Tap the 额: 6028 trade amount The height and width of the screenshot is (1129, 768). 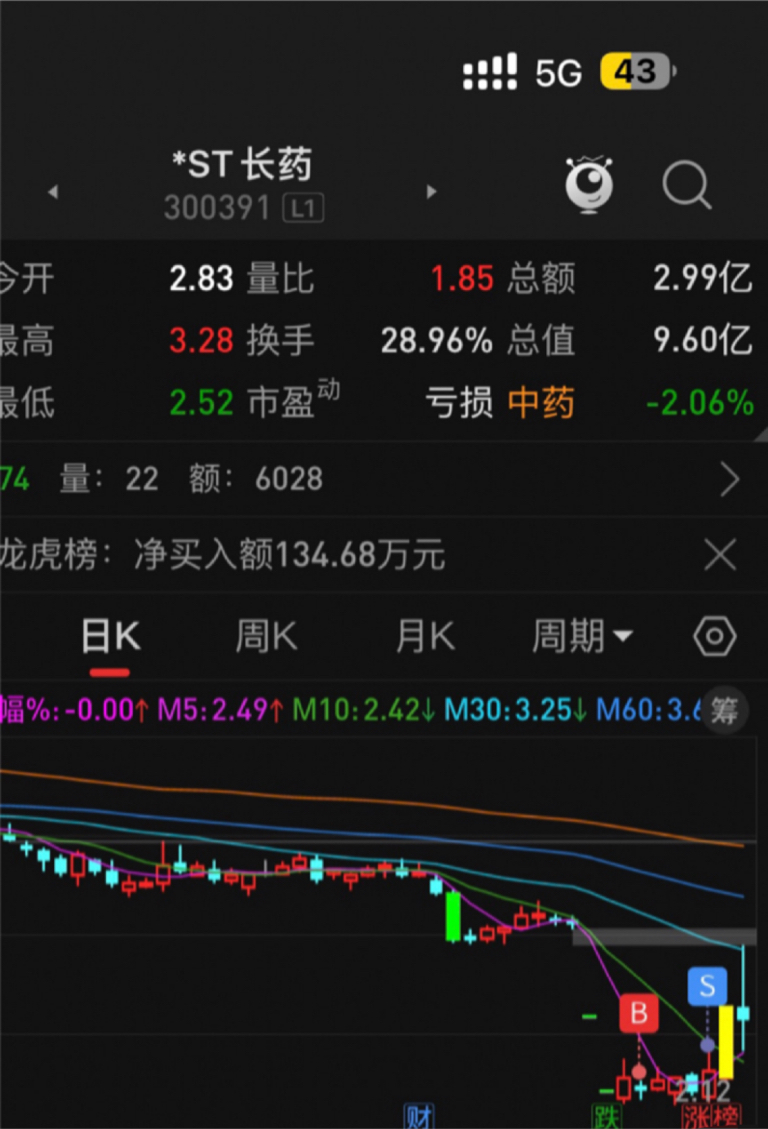256,480
